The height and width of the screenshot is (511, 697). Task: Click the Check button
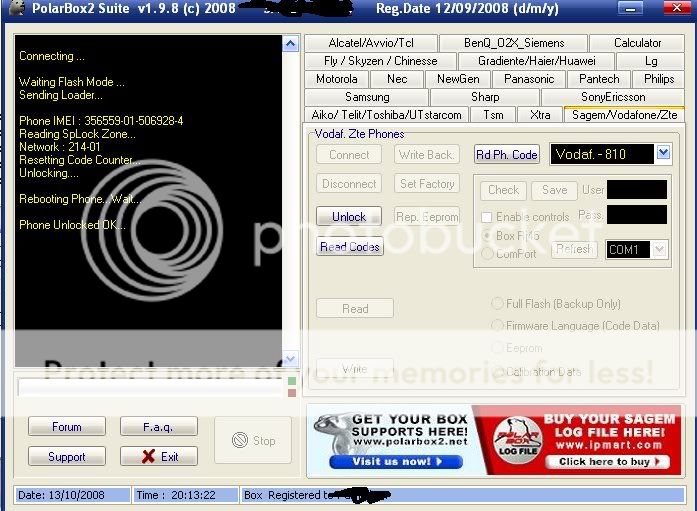[x=503, y=190]
